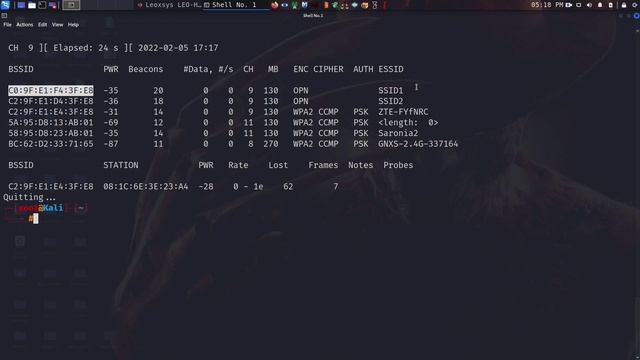Screen dimensions: 640x360
Task: Open the Help menu
Action: coord(73,24)
